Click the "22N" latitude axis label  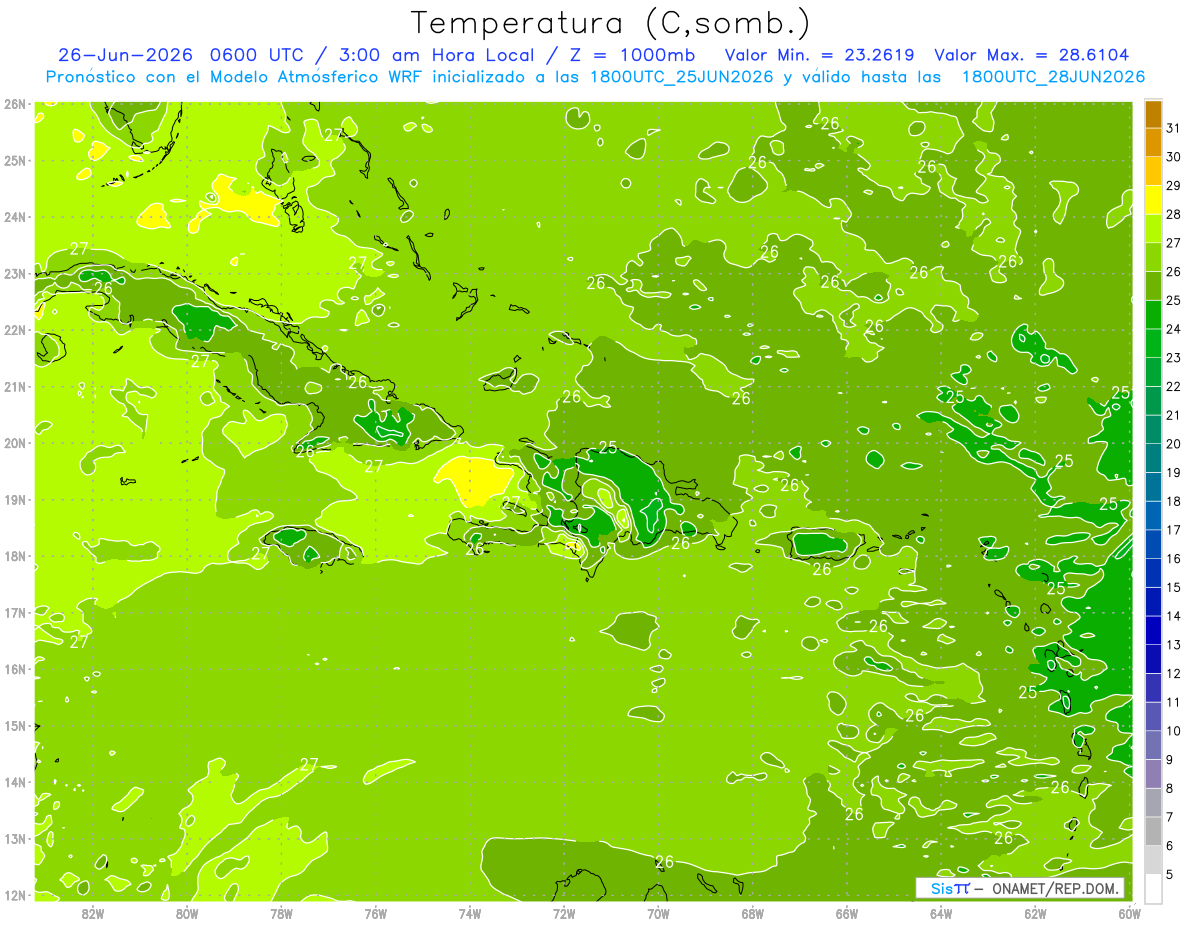tap(15, 330)
